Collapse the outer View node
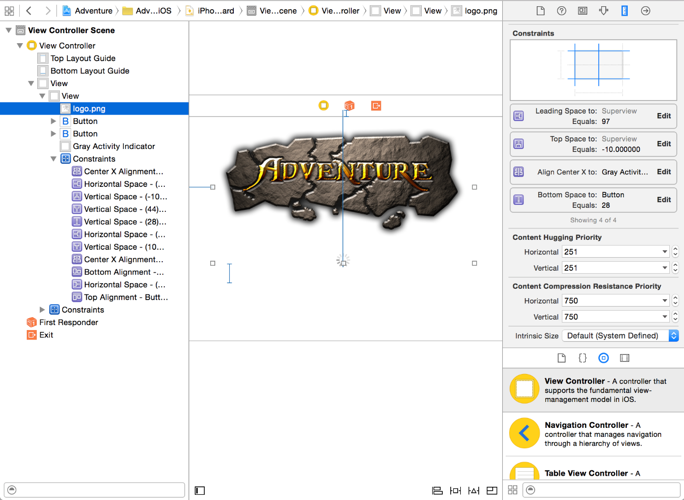684x500 pixels. (31, 83)
